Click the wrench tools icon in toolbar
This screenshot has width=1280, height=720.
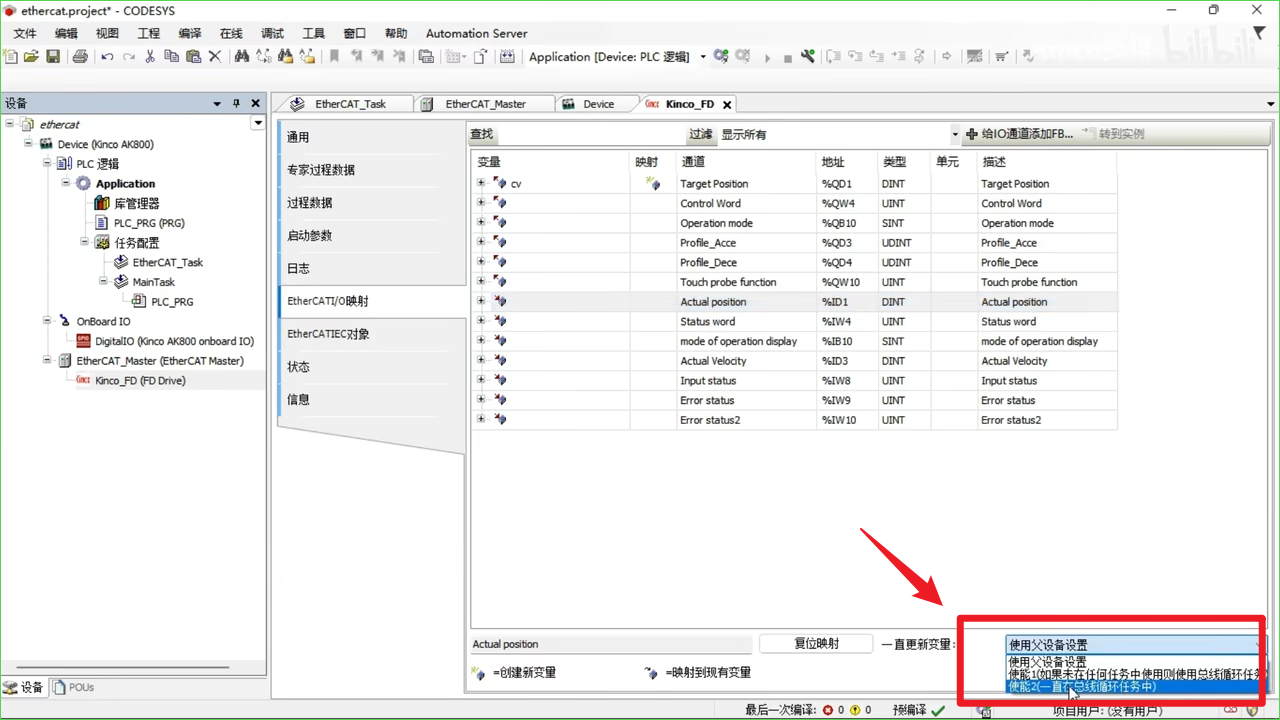point(808,57)
